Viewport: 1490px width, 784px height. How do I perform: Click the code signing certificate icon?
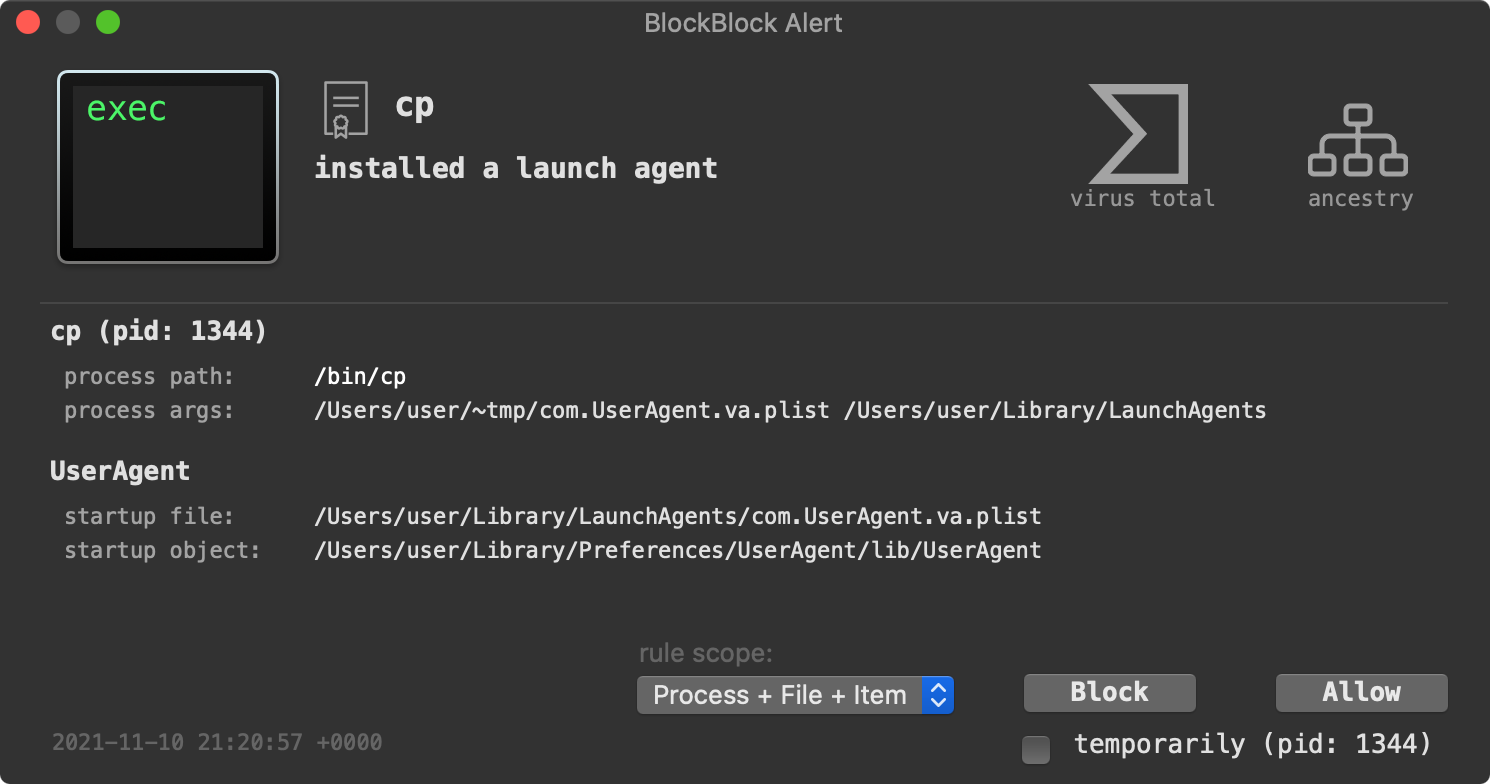click(345, 109)
